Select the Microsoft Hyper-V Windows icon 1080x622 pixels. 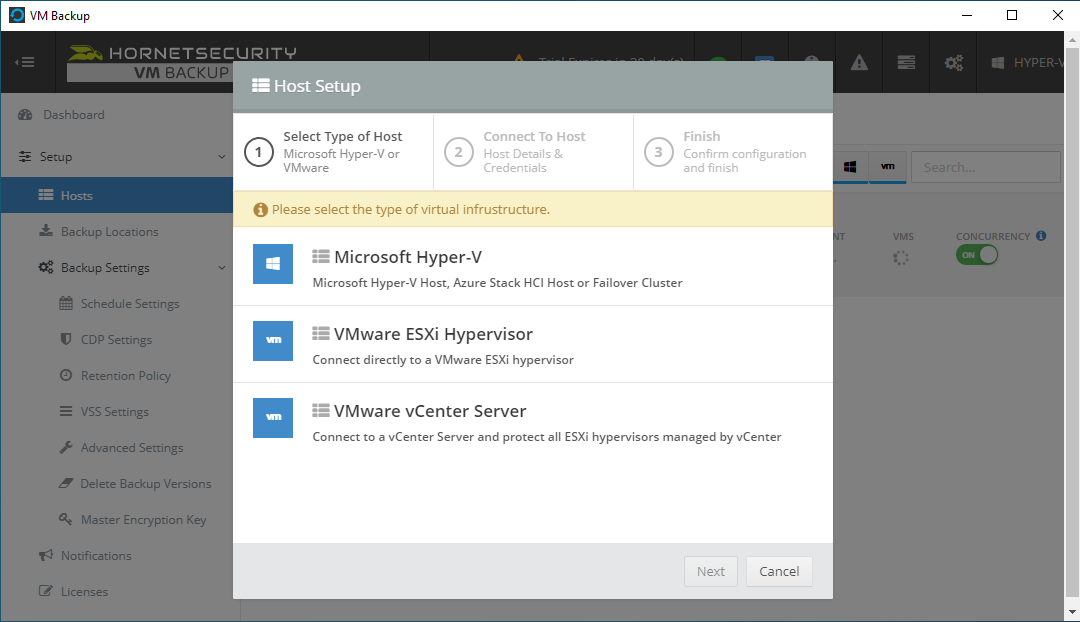click(x=272, y=263)
